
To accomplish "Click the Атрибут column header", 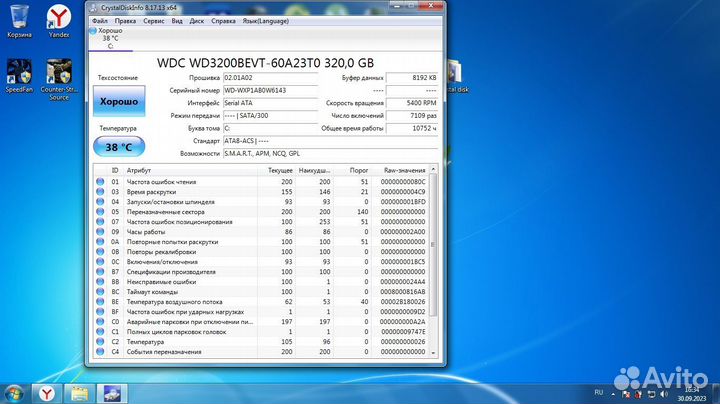I will coord(190,170).
